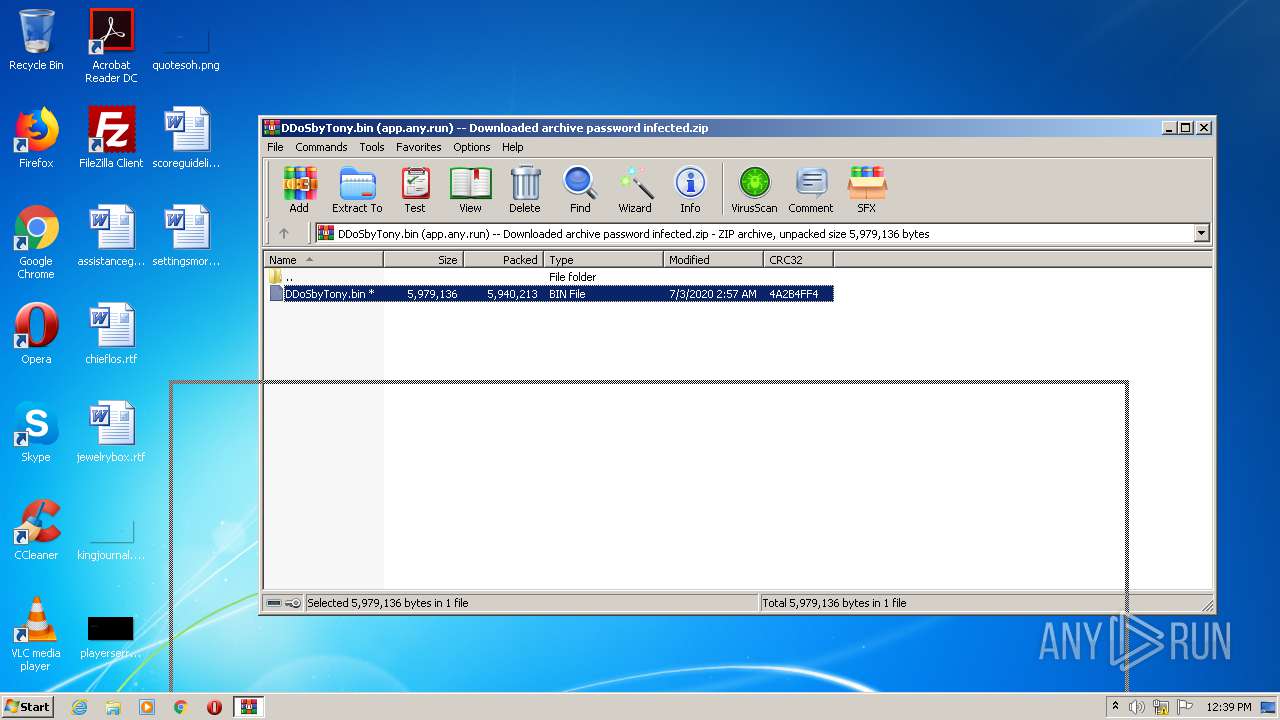Sort by CRC32 column header
The height and width of the screenshot is (720, 1280).
point(798,260)
